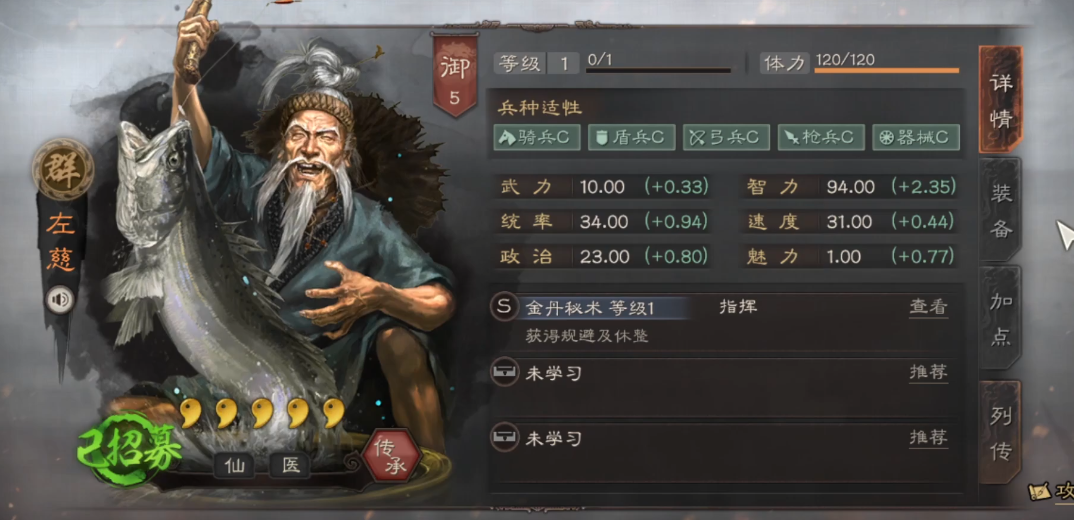Click 查看 to view the skill

coord(928,308)
